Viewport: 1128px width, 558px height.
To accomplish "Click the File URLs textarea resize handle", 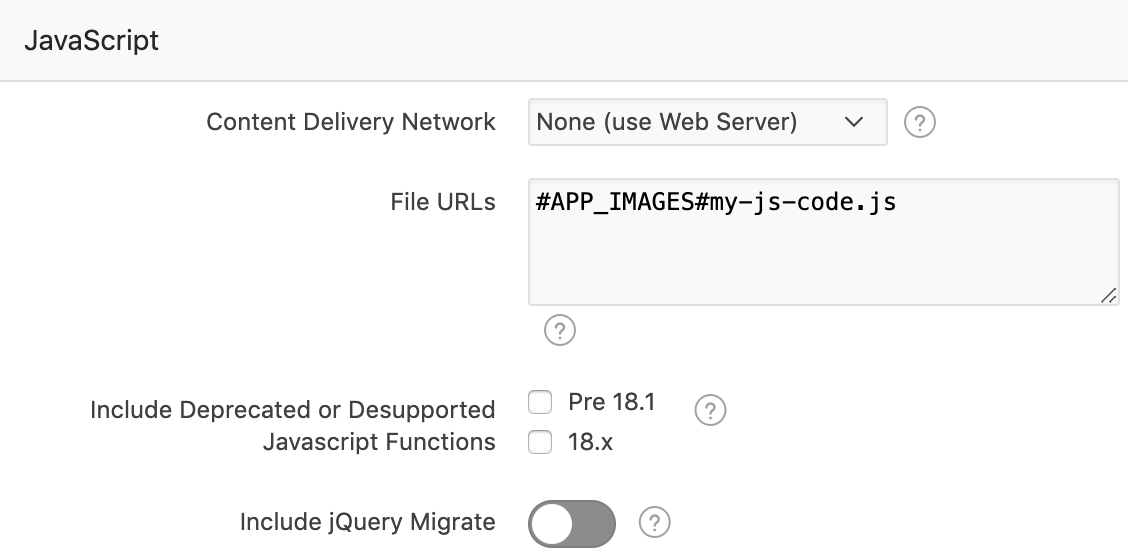I will click(x=1109, y=295).
